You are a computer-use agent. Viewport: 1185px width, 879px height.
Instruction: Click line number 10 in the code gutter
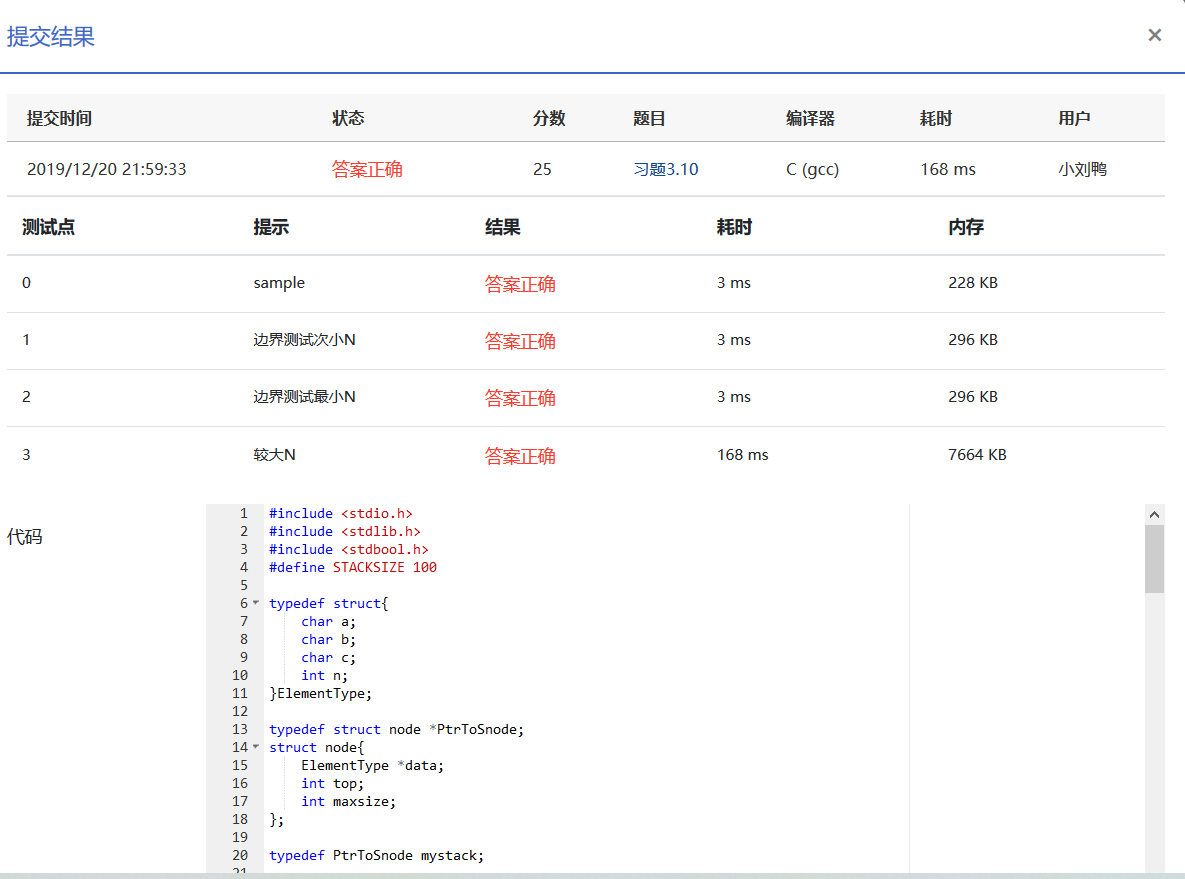click(x=240, y=675)
